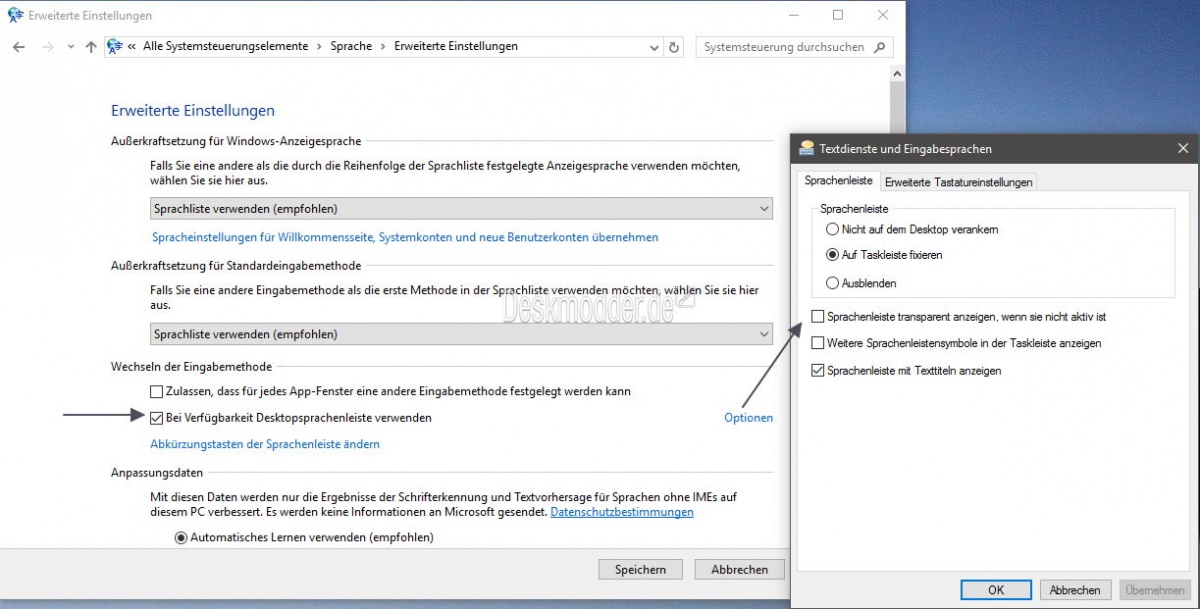Image resolution: width=1200 pixels, height=609 pixels.
Task: Navigate up one level using the up arrow
Action: (x=90, y=46)
